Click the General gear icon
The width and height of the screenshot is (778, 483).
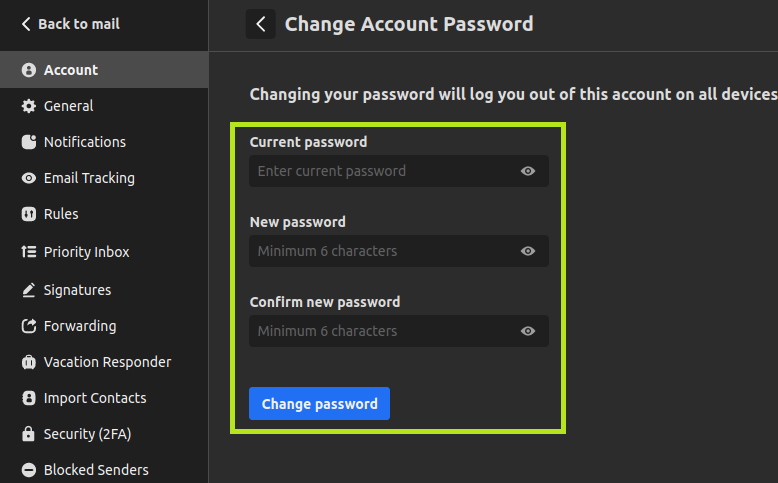[28, 106]
